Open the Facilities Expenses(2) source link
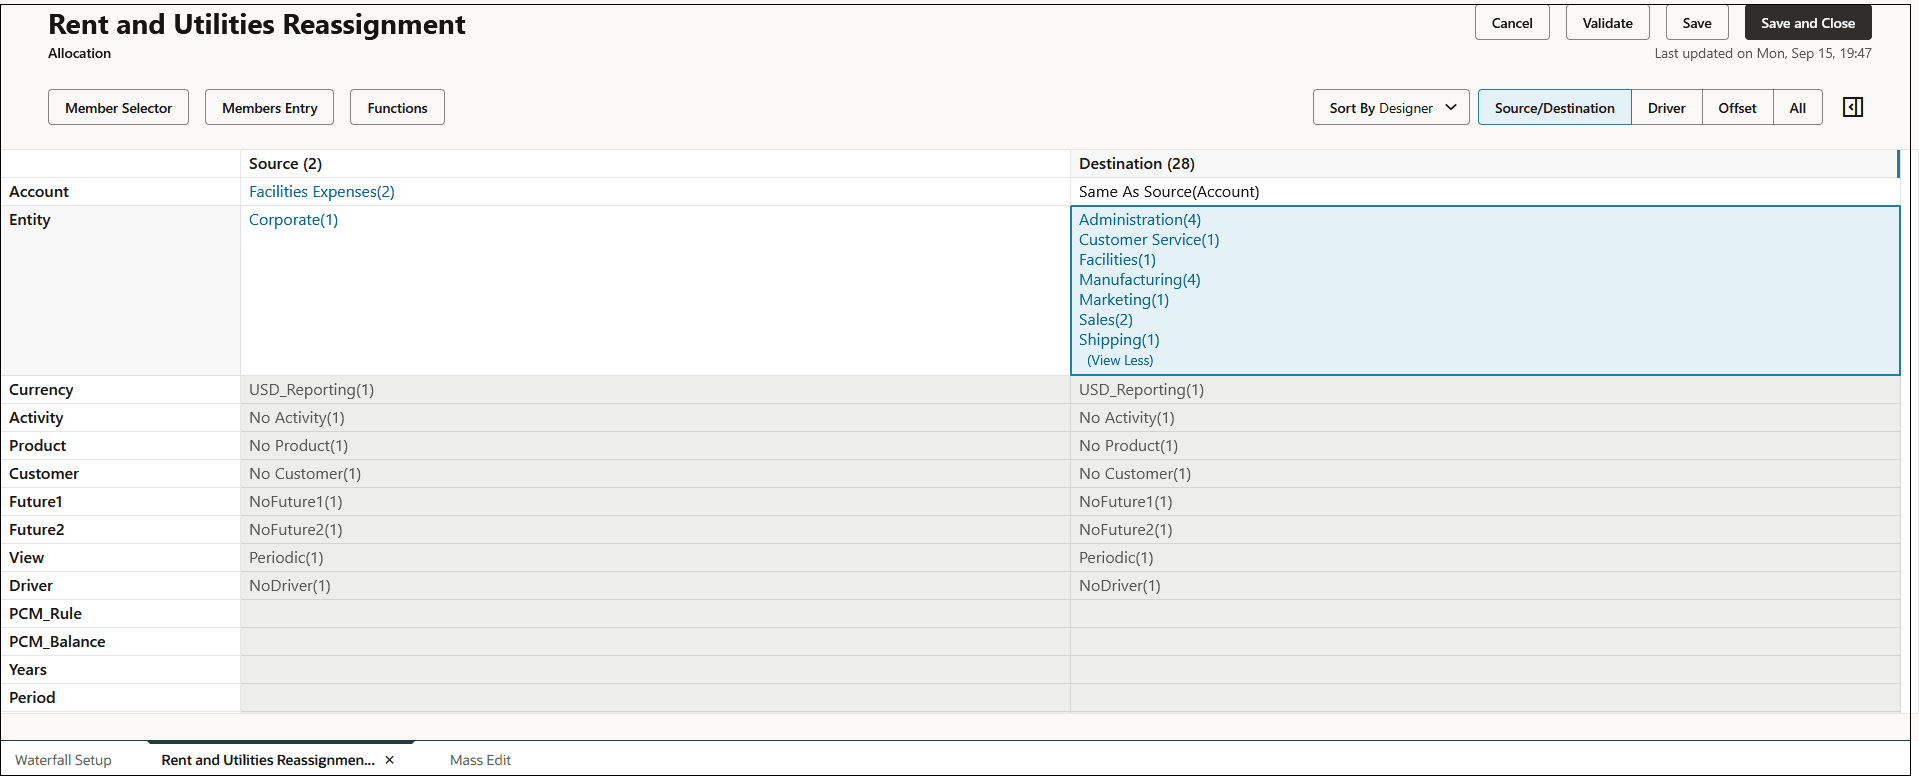This screenshot has height=780, width=1919. tap(321, 192)
